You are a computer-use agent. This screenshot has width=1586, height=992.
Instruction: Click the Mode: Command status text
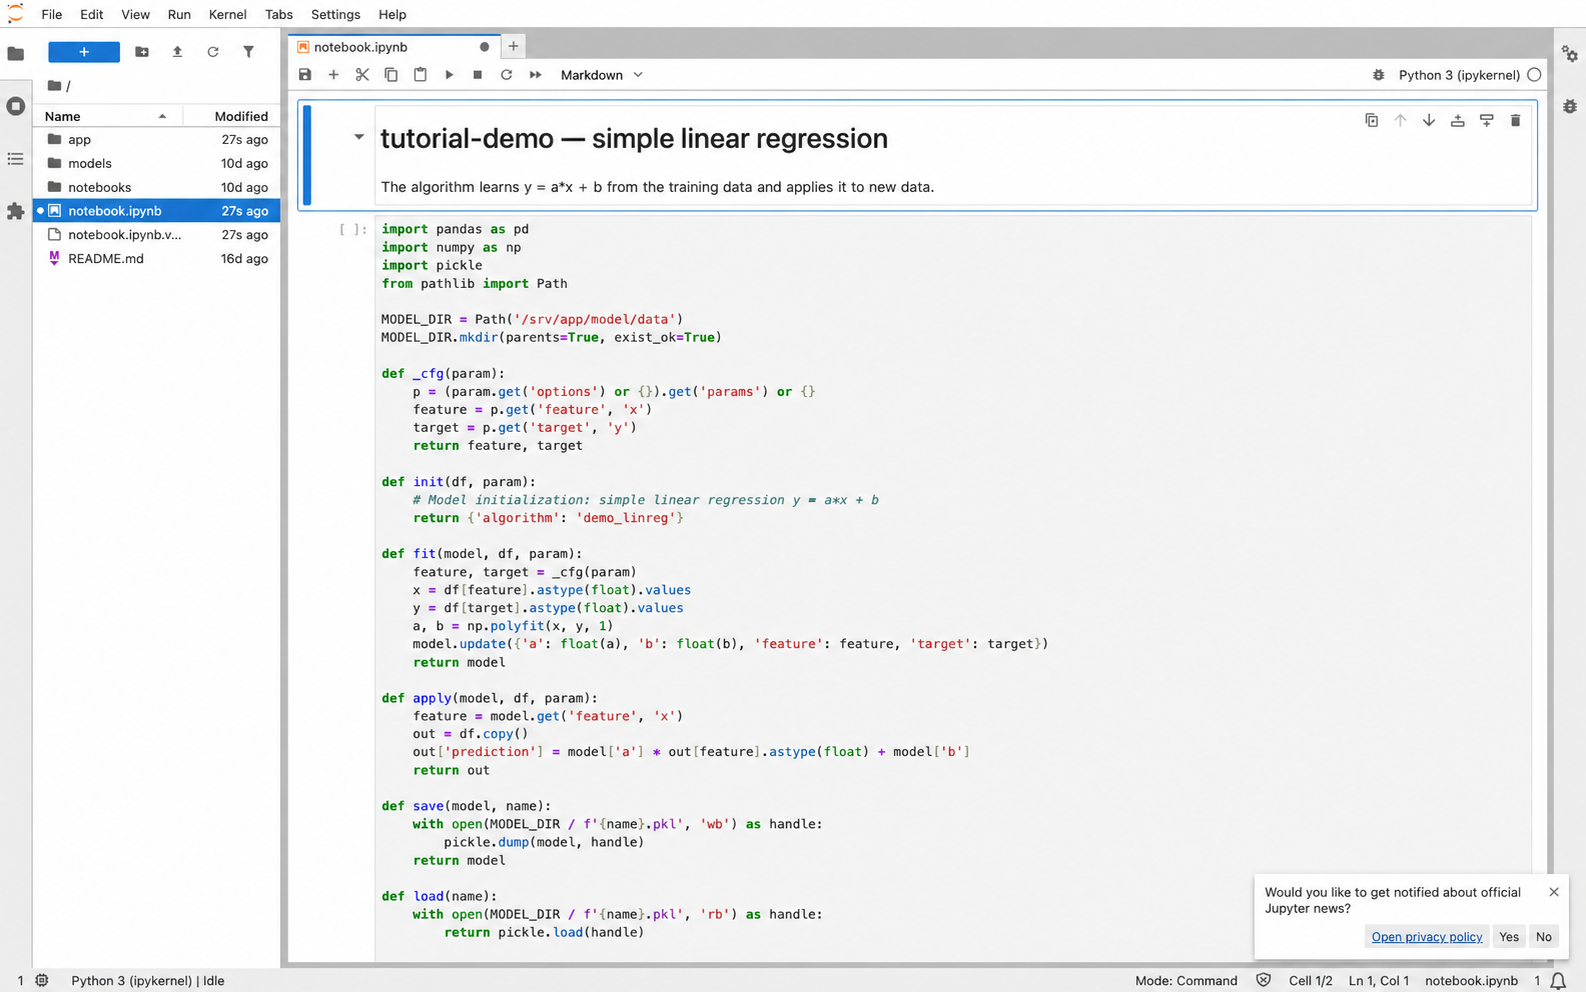coord(1186,981)
